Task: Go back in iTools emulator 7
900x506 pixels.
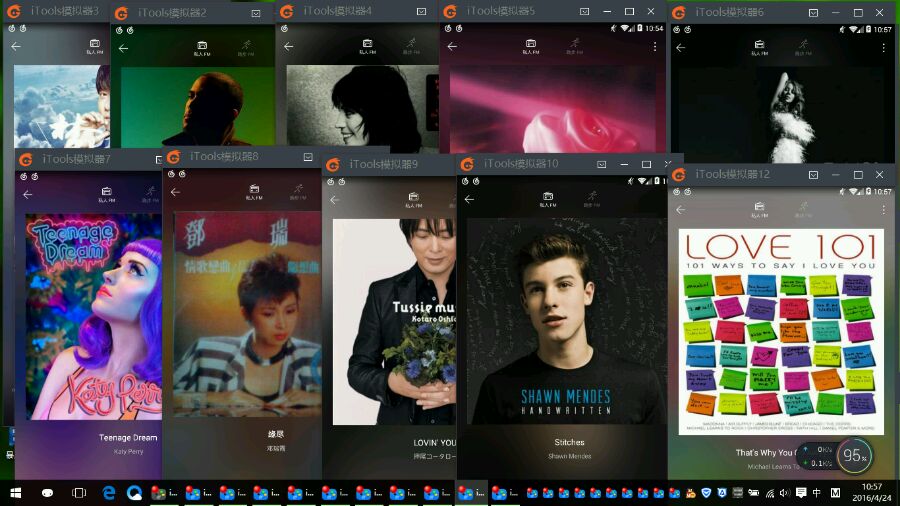Action: coord(28,194)
